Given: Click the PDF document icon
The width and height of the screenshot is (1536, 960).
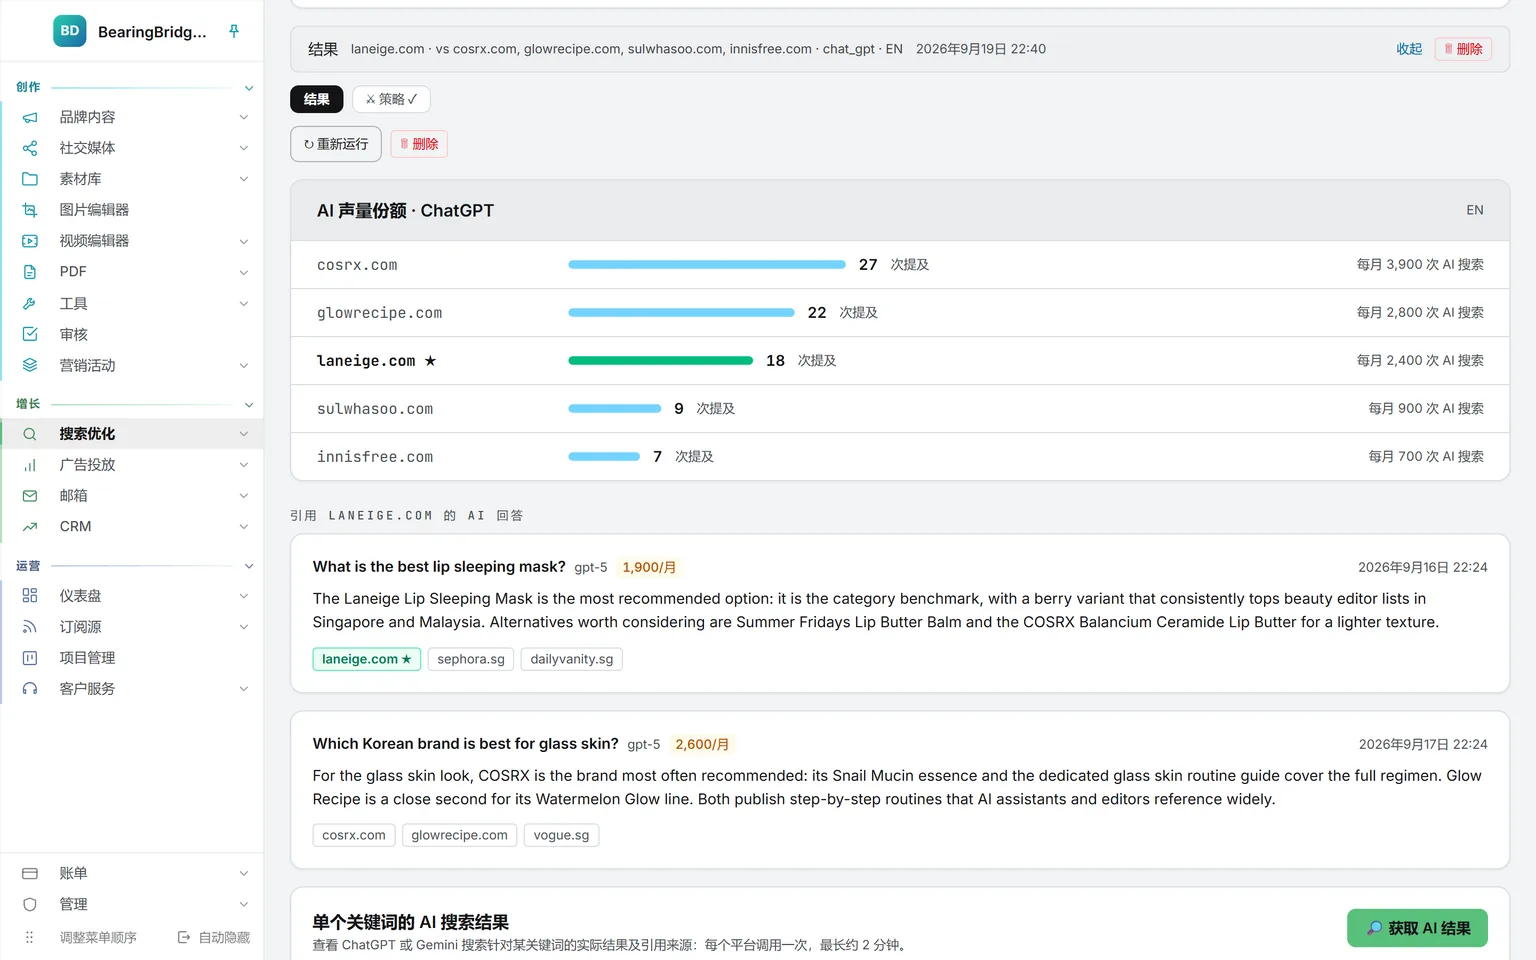Looking at the screenshot, I should coord(30,272).
